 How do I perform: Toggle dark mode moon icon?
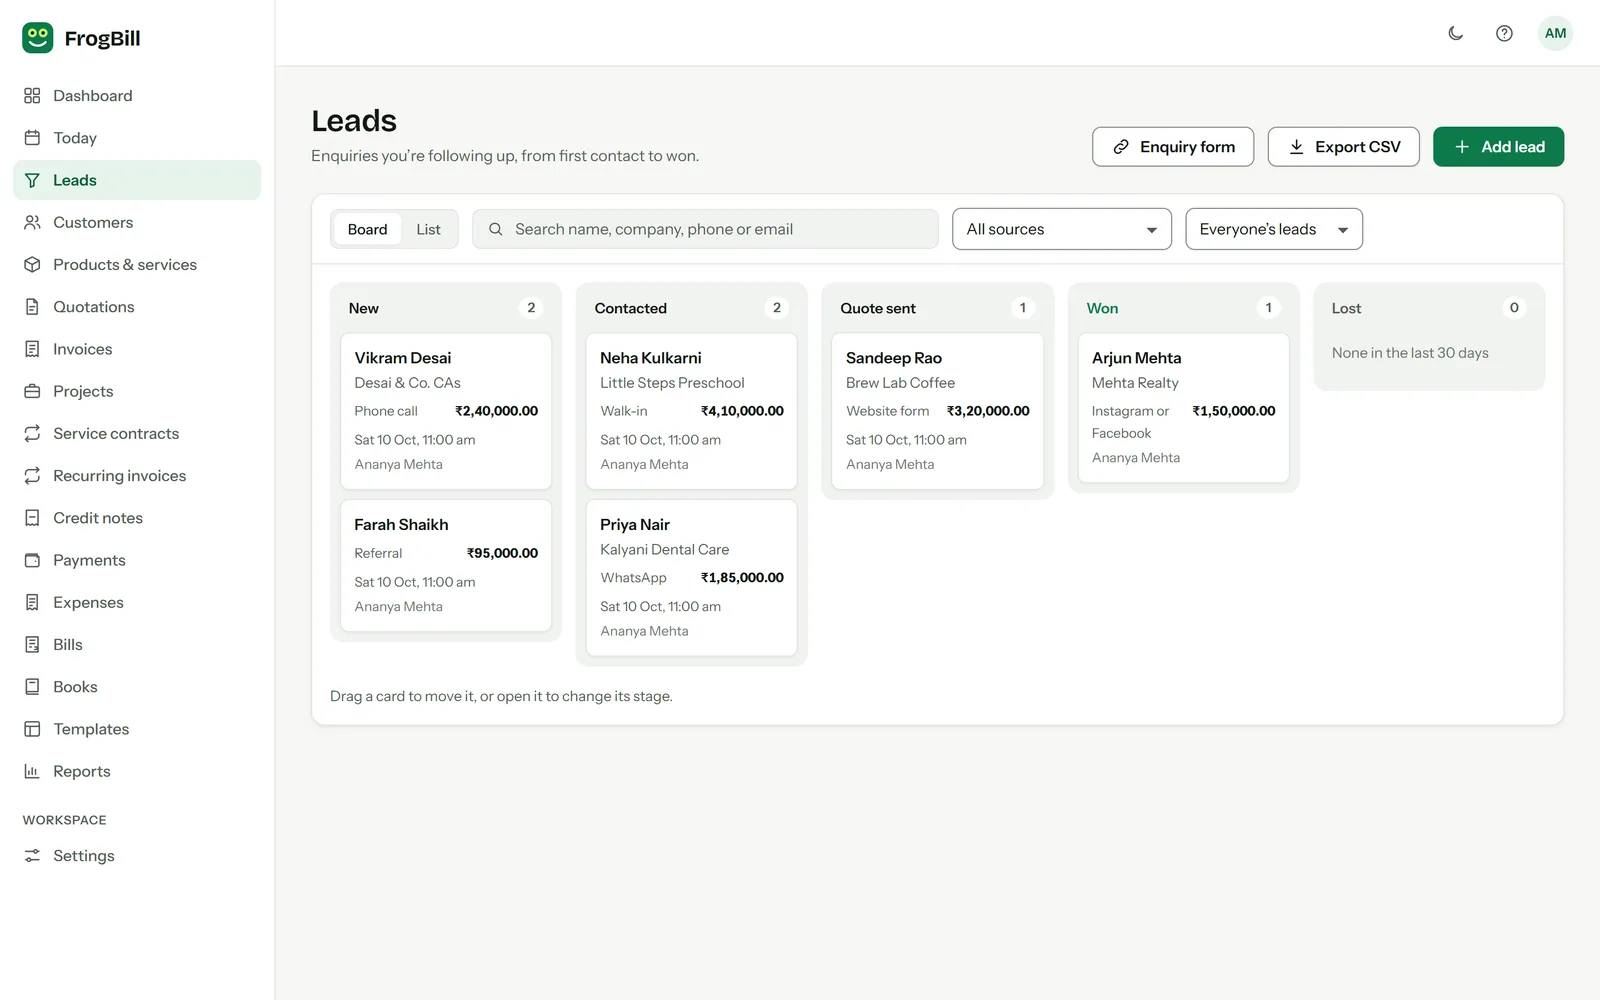[1456, 33]
